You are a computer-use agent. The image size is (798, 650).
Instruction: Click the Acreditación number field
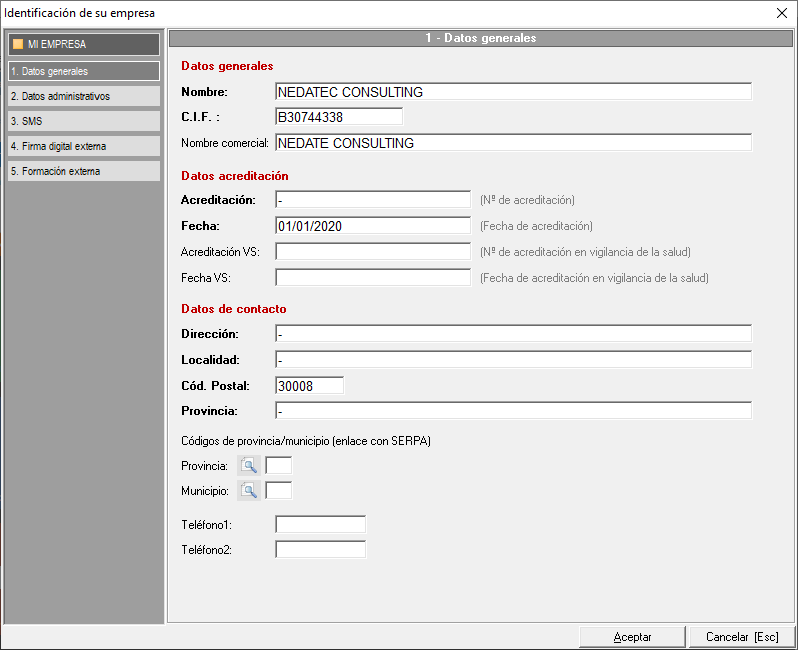tap(372, 200)
